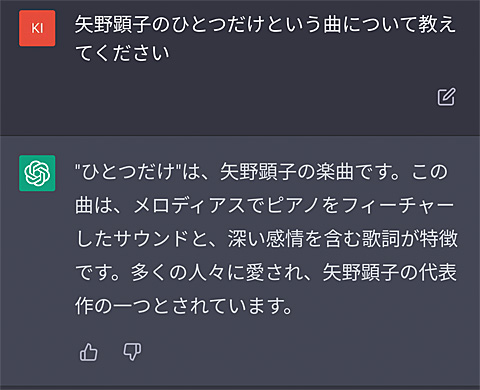Click the green ChatGPT logo avatar

pos(37,173)
